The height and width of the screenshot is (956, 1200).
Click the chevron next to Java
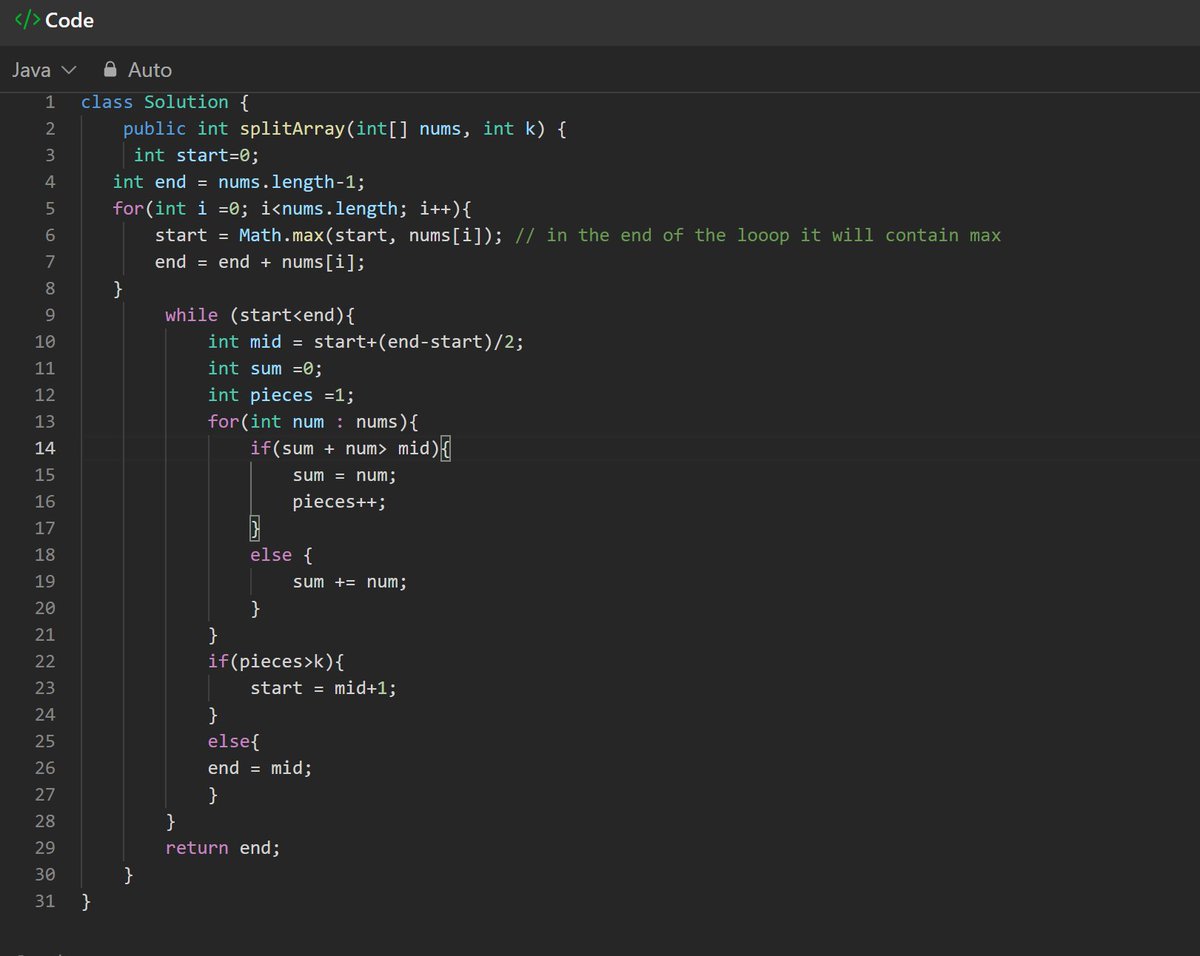tap(68, 71)
